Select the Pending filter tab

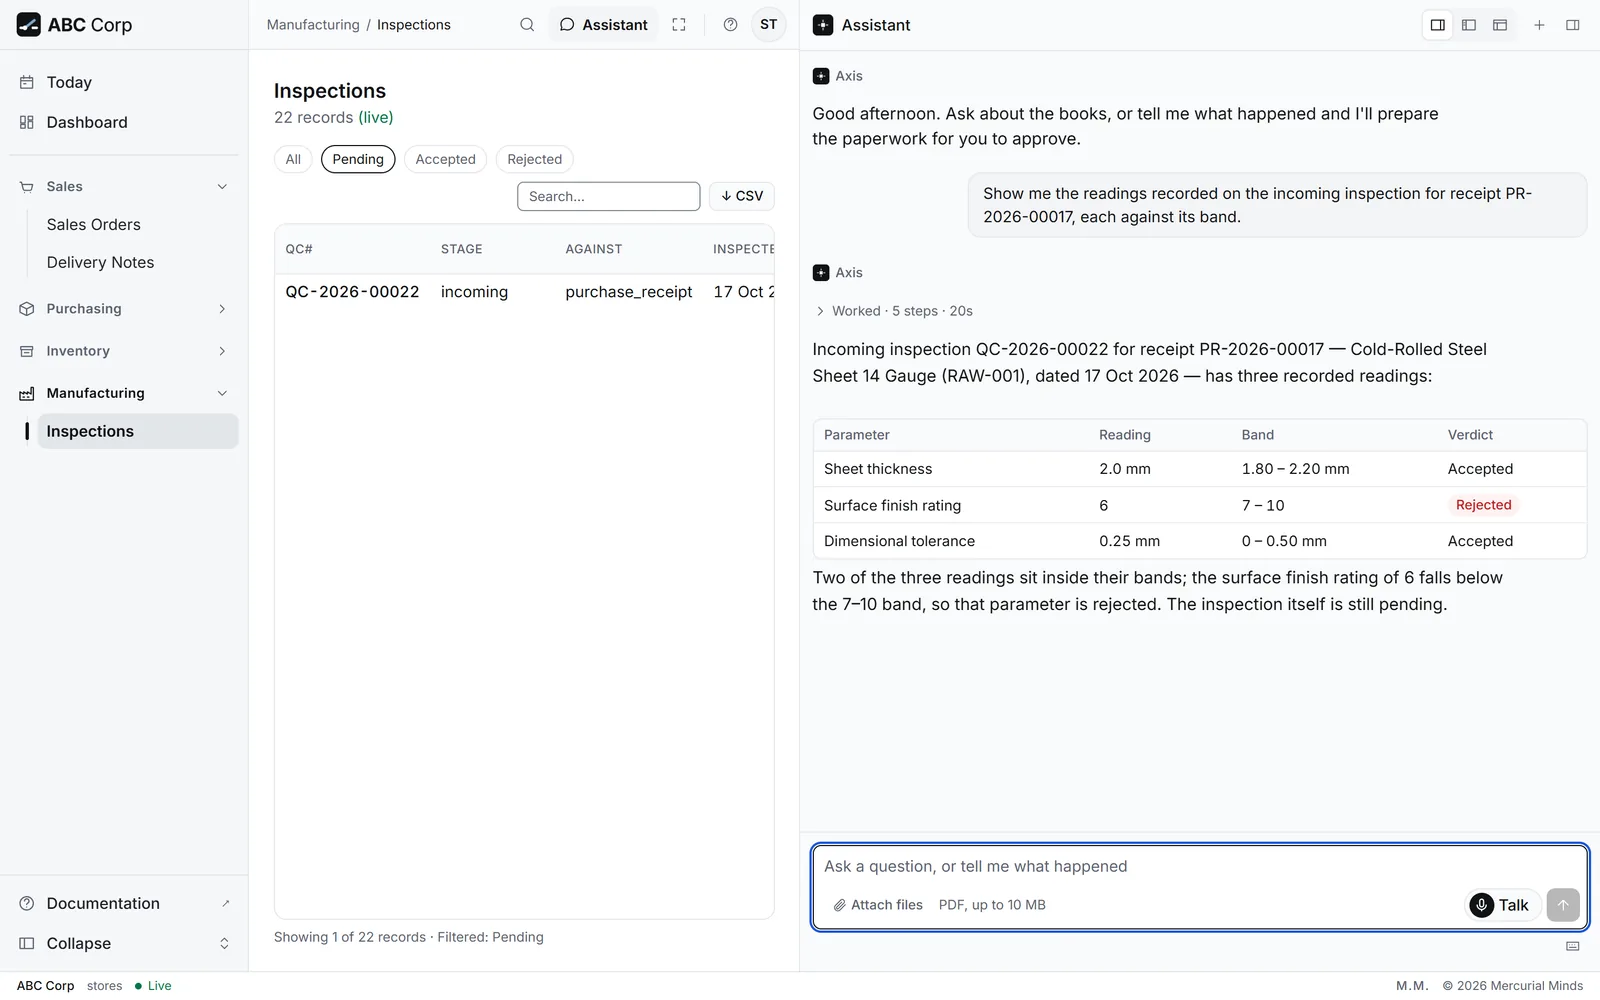coord(358,159)
